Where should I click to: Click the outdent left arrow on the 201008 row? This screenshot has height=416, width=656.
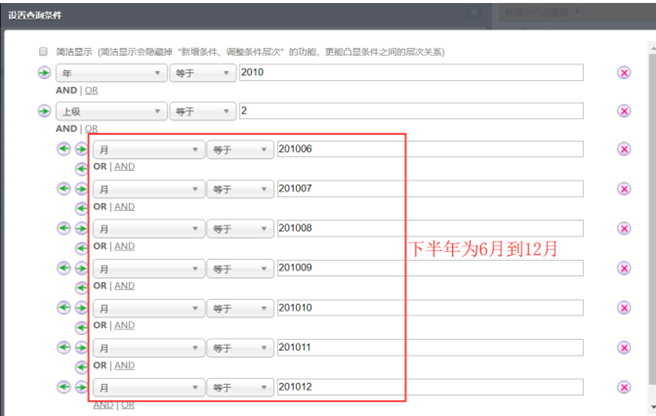(x=64, y=228)
